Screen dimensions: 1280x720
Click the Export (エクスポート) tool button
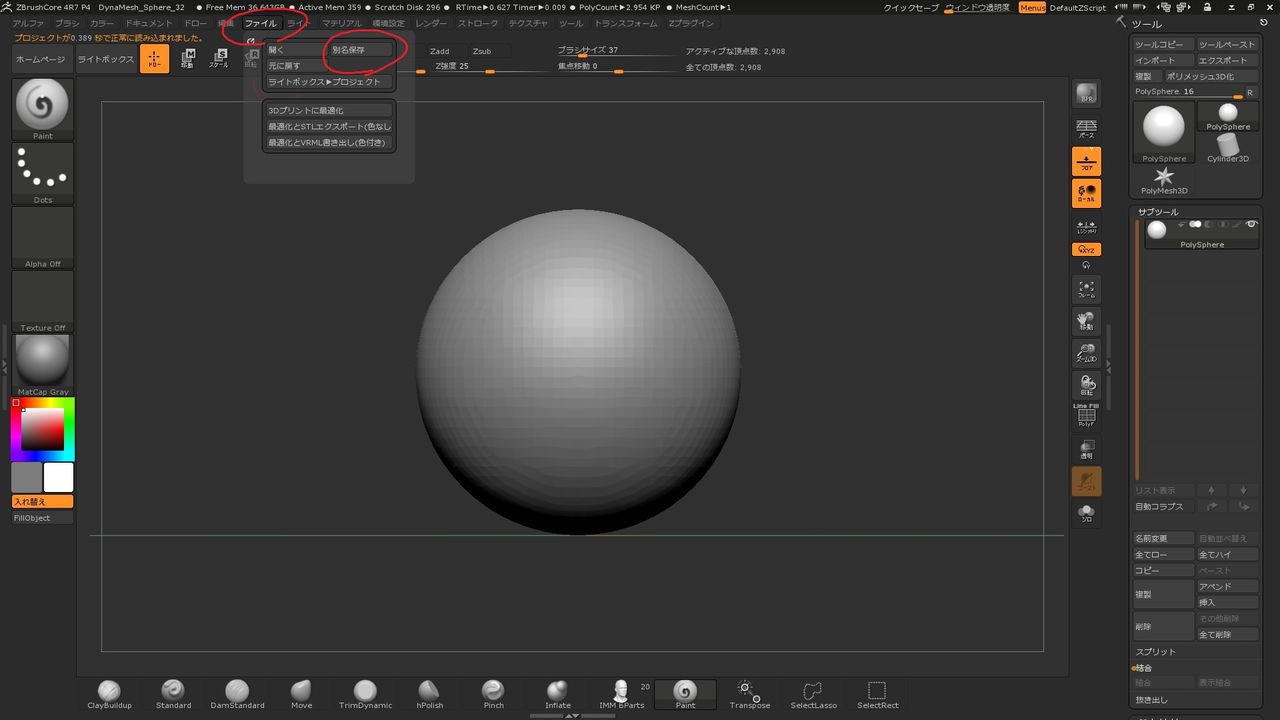pos(1227,60)
